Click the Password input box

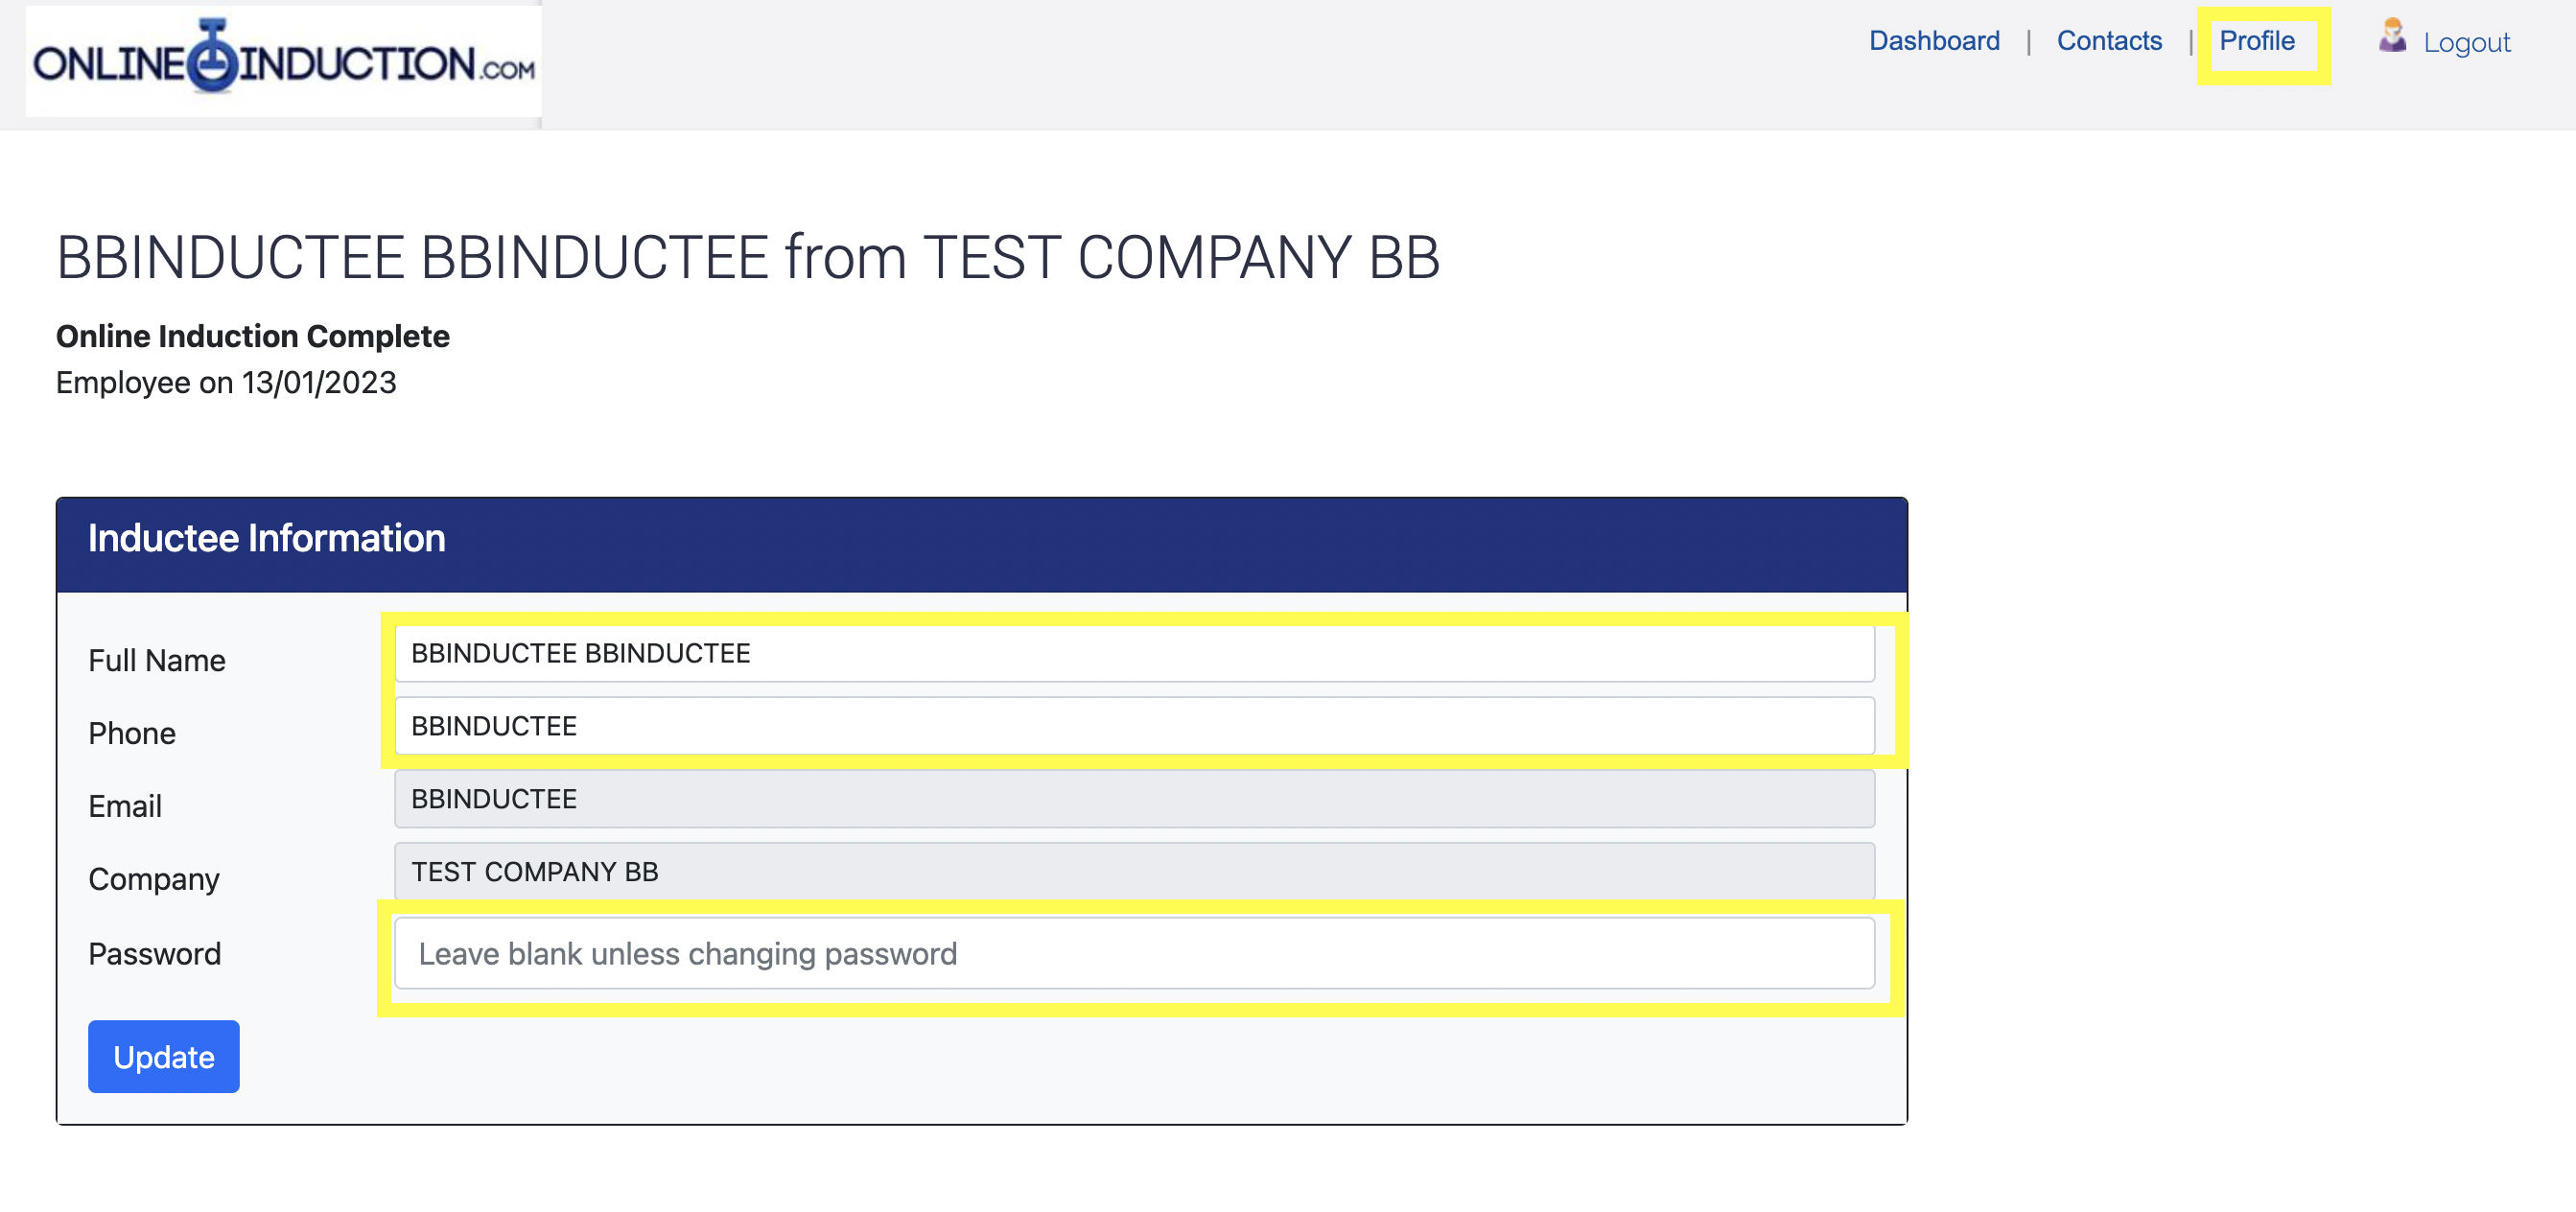click(1134, 954)
